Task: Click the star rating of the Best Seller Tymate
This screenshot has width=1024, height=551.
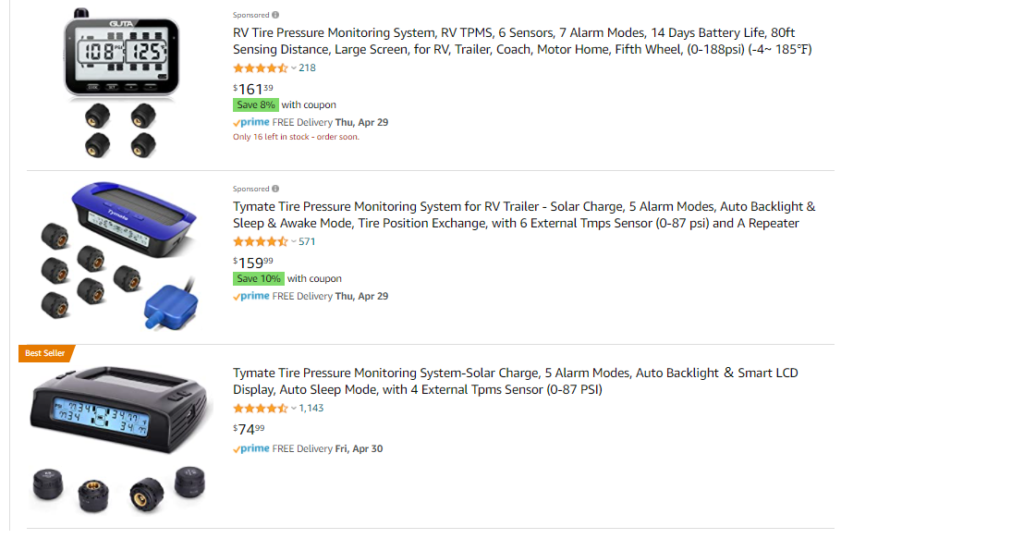Action: (261, 408)
